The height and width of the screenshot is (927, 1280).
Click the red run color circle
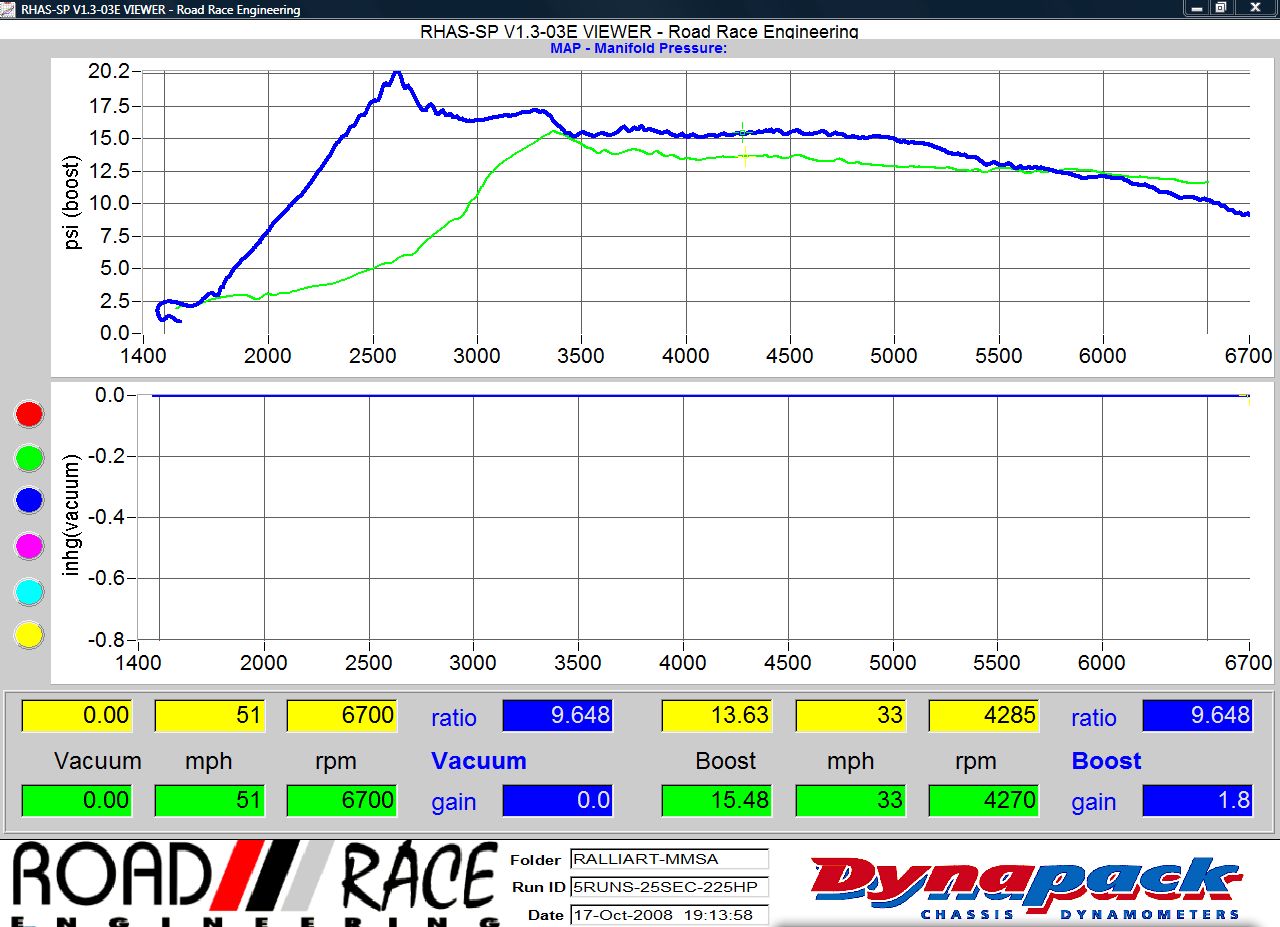(29, 414)
